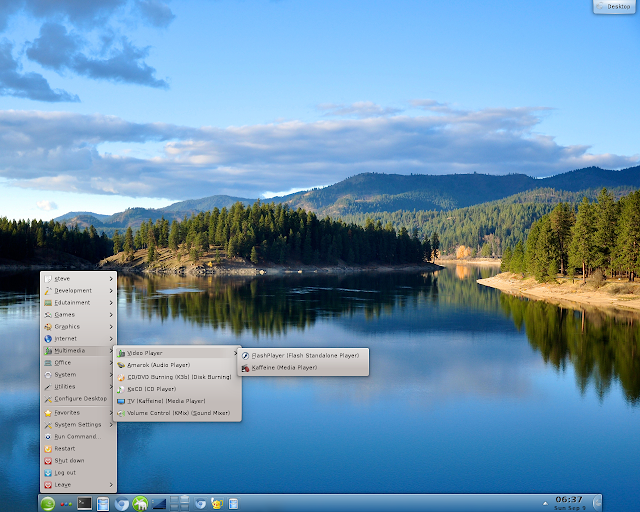Click the Desktop toolbox button
The image size is (640, 512).
click(614, 7)
